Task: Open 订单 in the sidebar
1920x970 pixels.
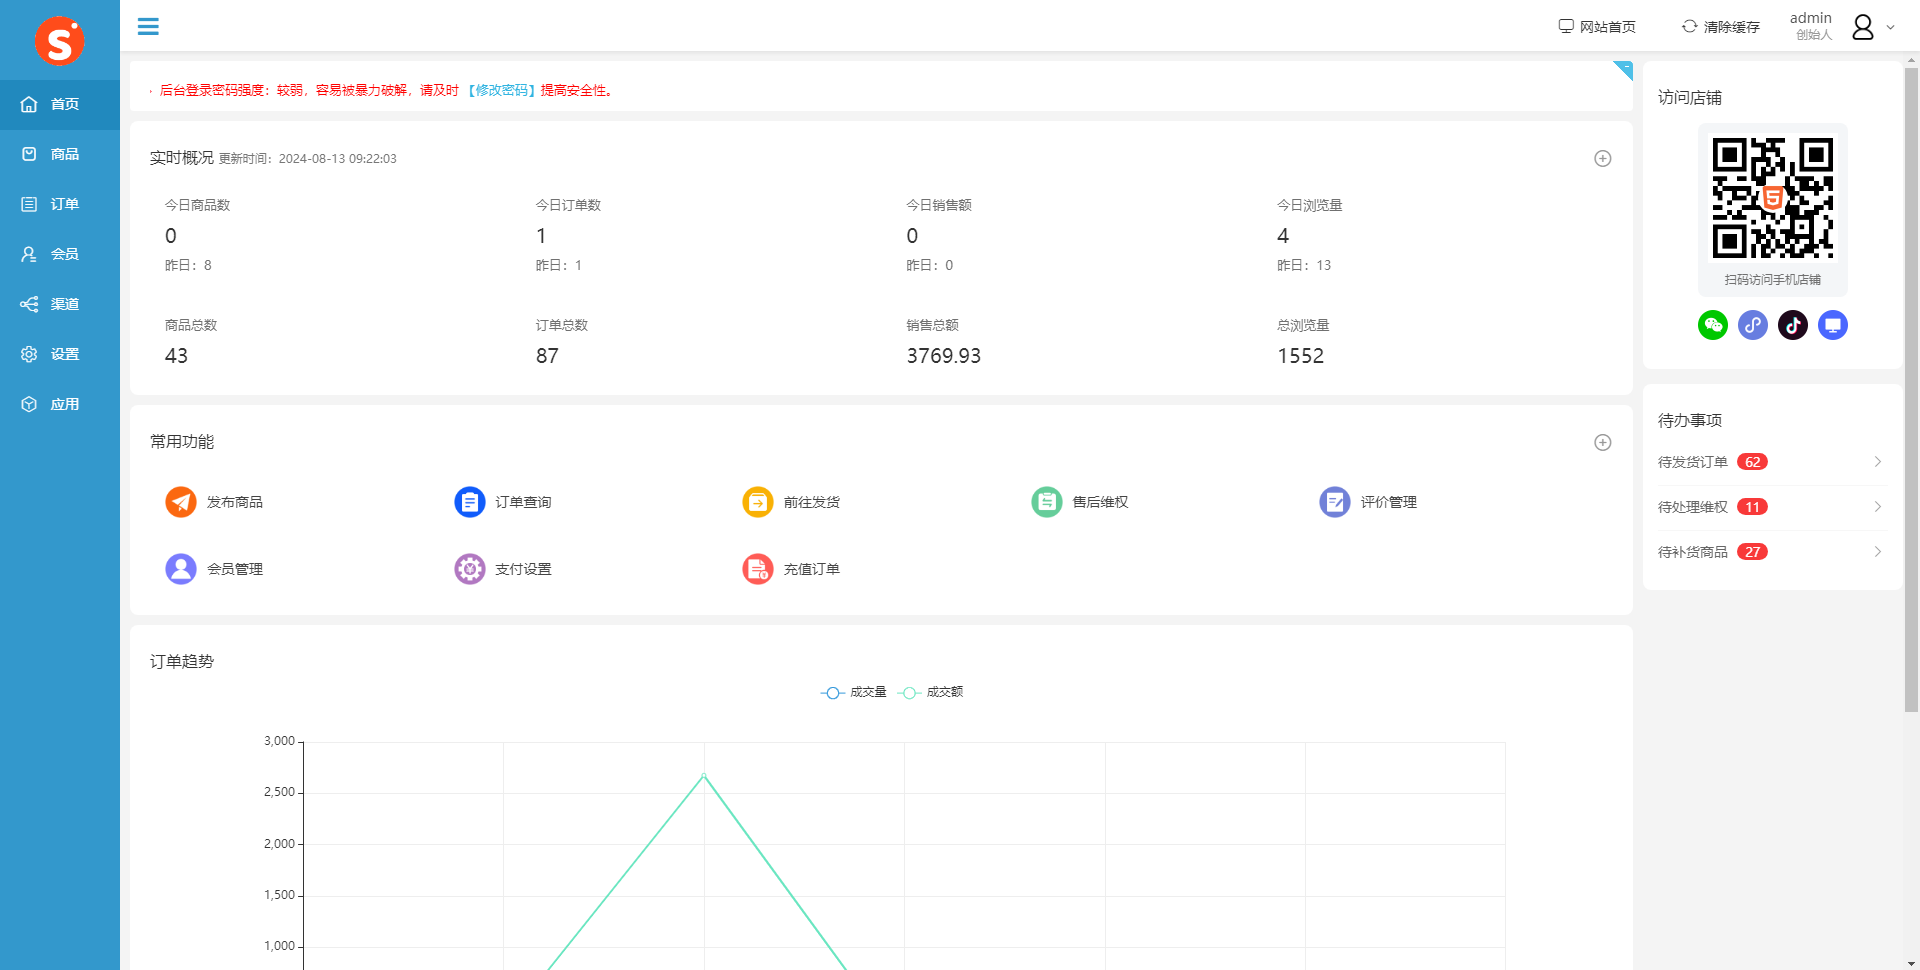Action: pyautogui.click(x=60, y=204)
